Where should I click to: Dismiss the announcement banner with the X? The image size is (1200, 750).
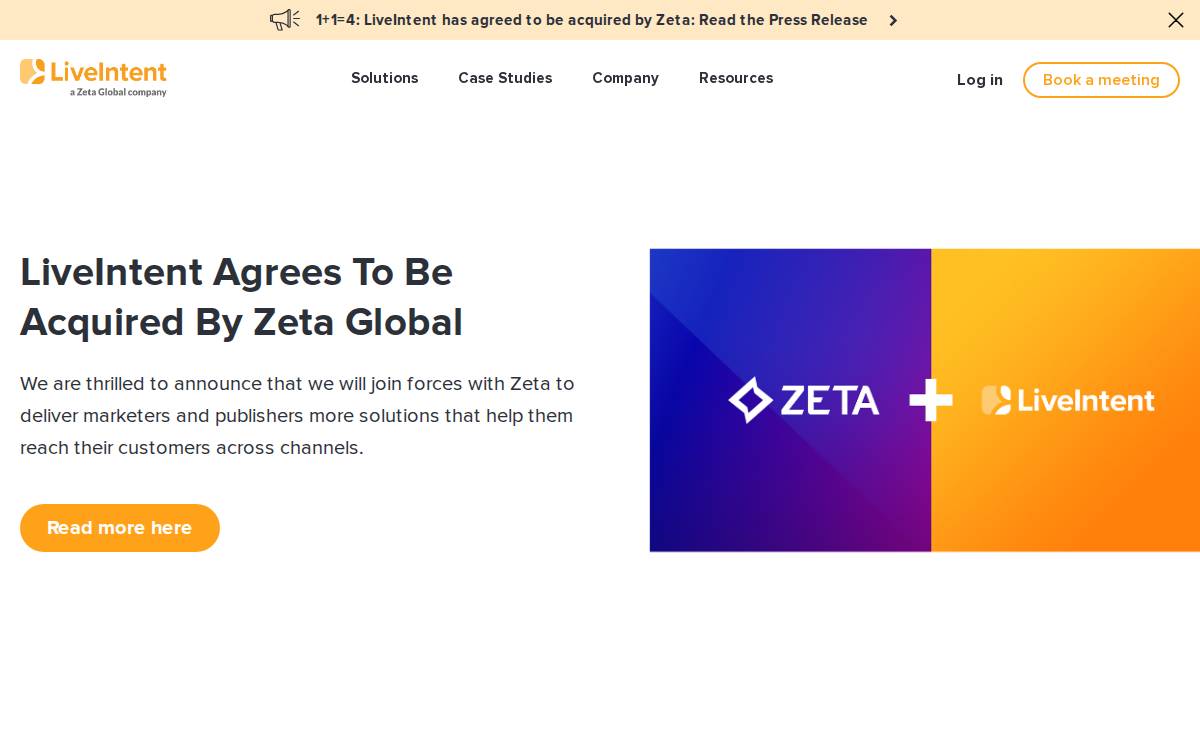point(1176,20)
